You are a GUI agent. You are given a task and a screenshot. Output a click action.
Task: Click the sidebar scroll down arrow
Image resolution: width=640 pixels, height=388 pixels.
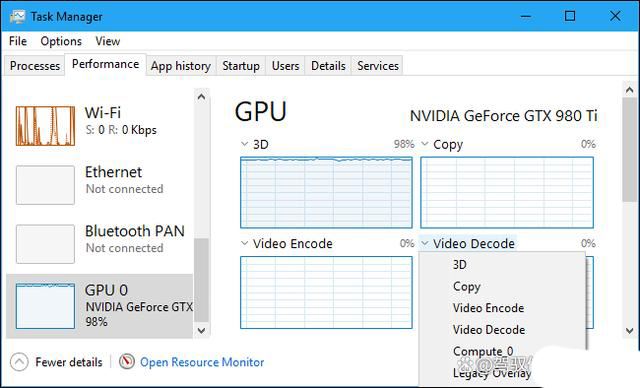(201, 330)
